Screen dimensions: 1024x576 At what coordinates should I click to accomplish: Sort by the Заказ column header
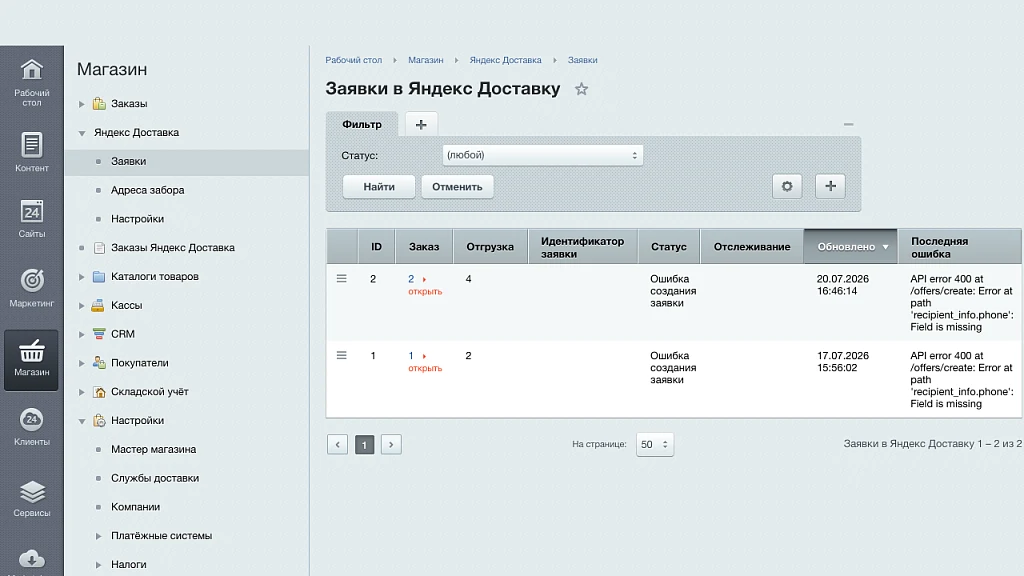[424, 247]
